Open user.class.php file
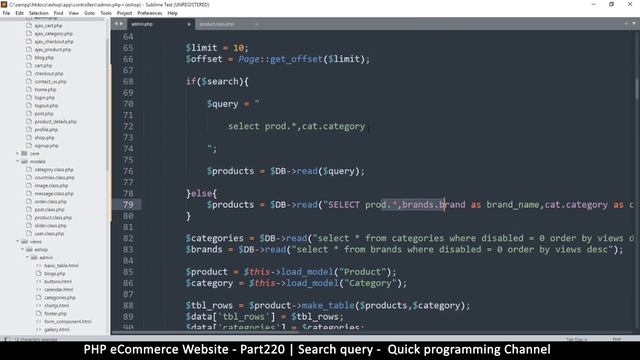640x360 pixels. tap(49, 233)
